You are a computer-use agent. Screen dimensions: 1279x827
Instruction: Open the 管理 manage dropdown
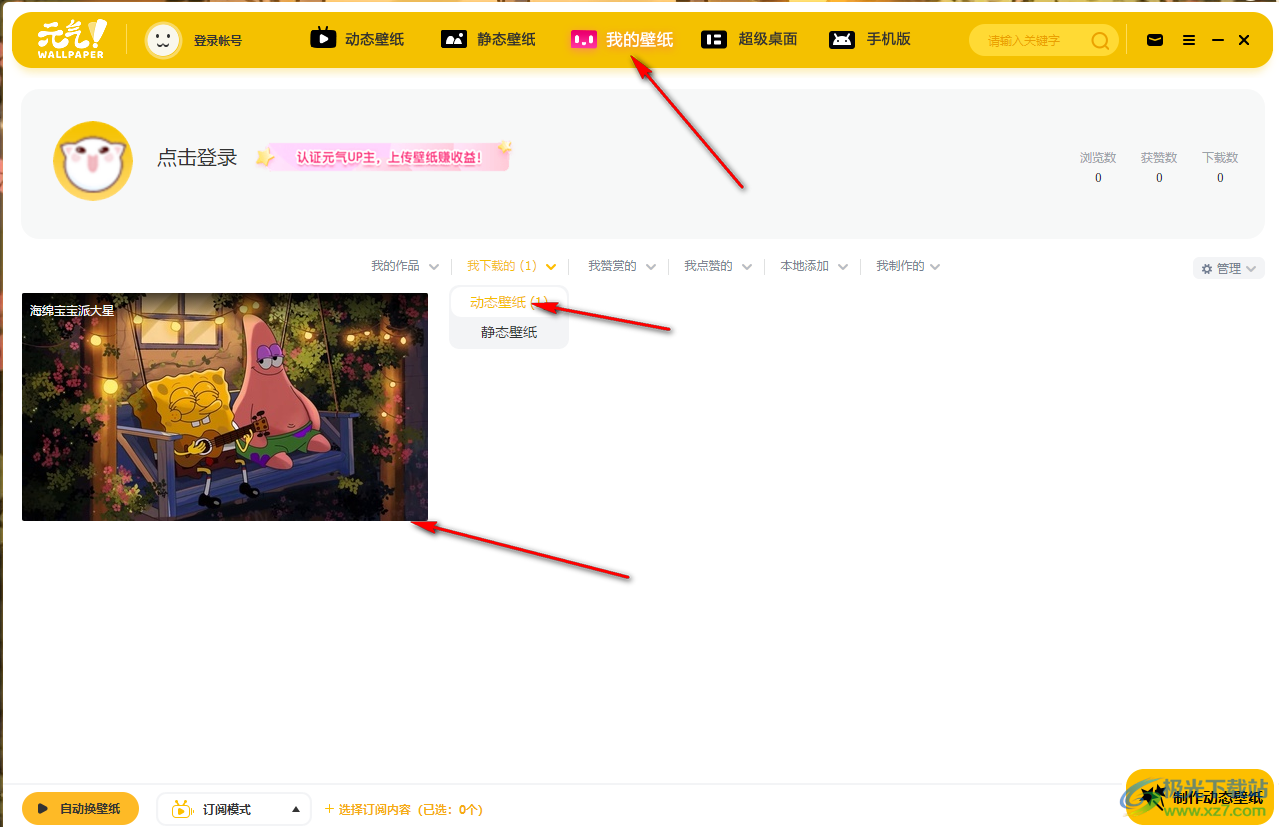[x=1229, y=268]
